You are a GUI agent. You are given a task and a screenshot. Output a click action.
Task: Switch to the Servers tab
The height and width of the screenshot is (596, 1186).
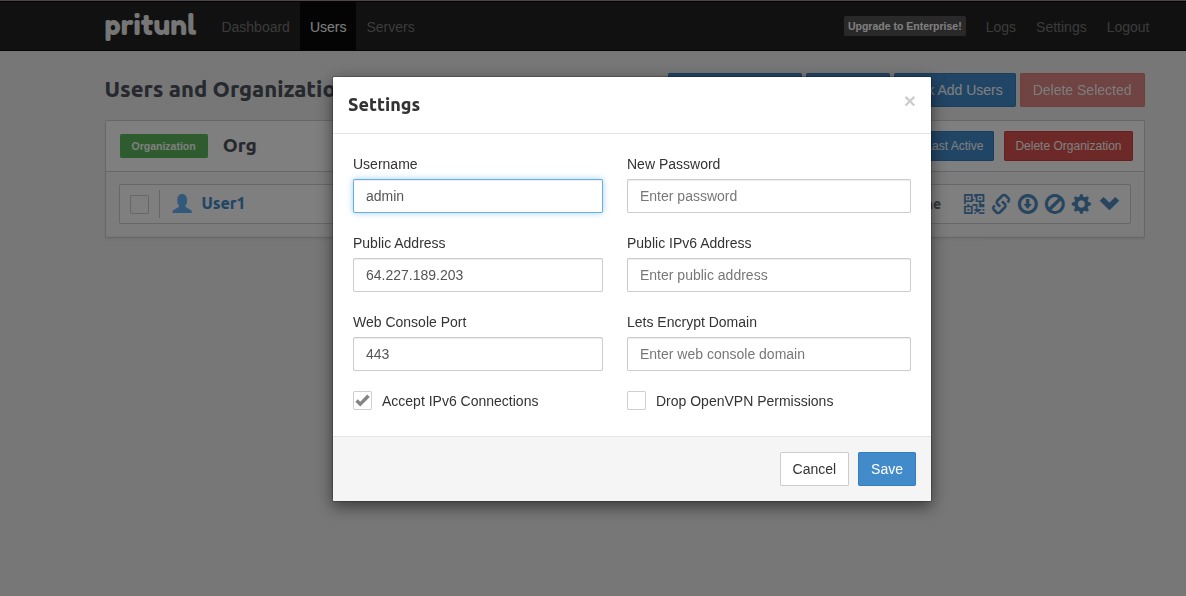(390, 27)
